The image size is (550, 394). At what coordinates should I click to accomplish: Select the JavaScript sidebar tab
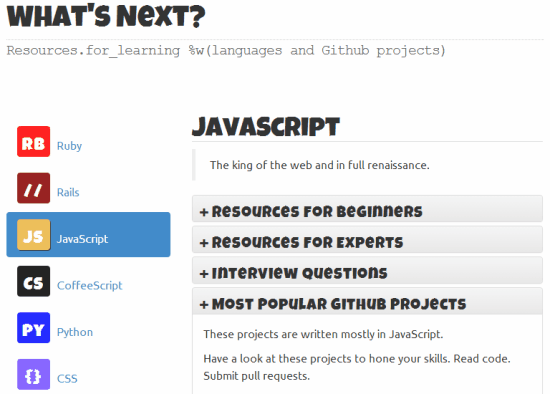88,235
